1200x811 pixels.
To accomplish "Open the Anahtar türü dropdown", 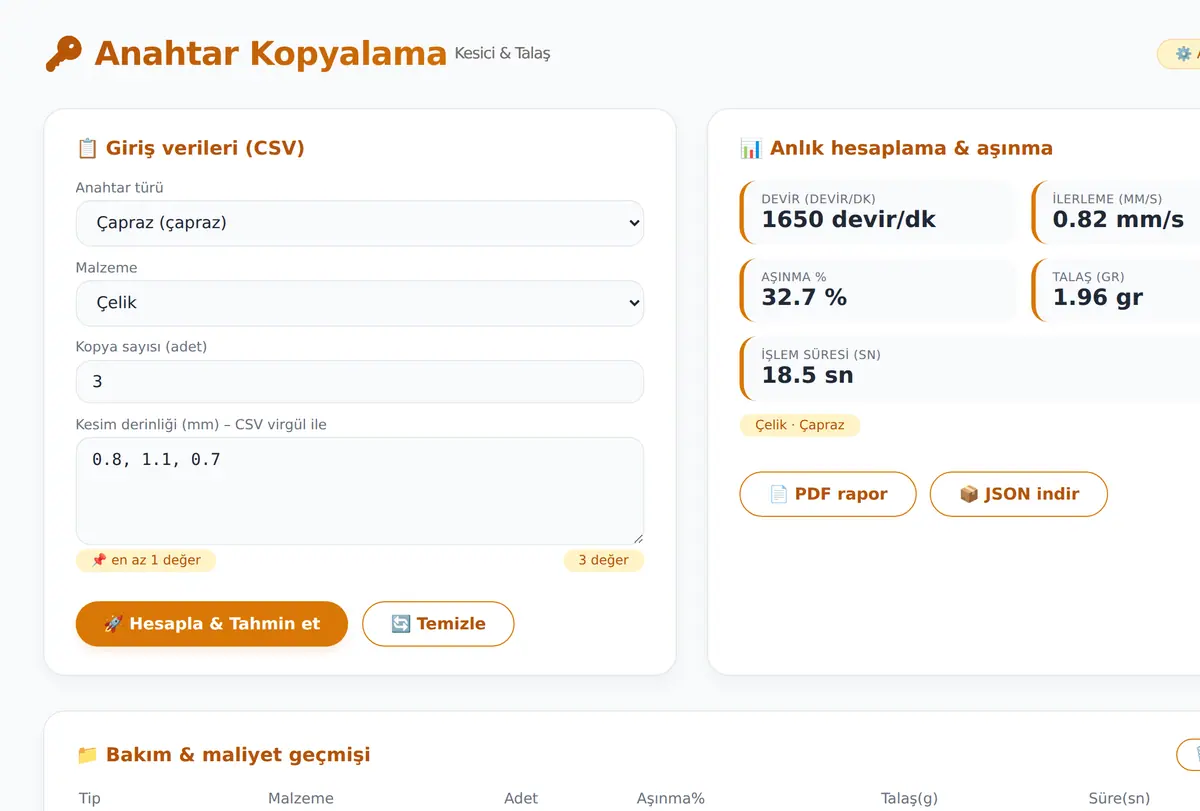I will point(360,223).
